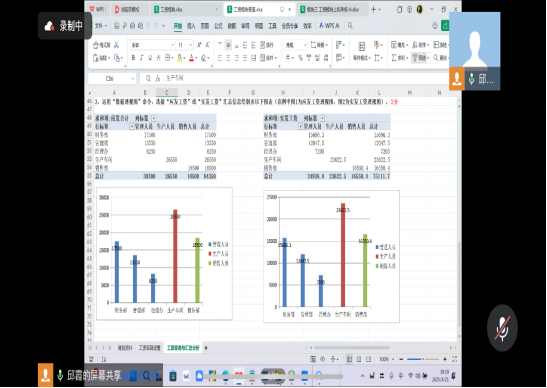Open the 公式 ribbon tab

click(x=218, y=26)
